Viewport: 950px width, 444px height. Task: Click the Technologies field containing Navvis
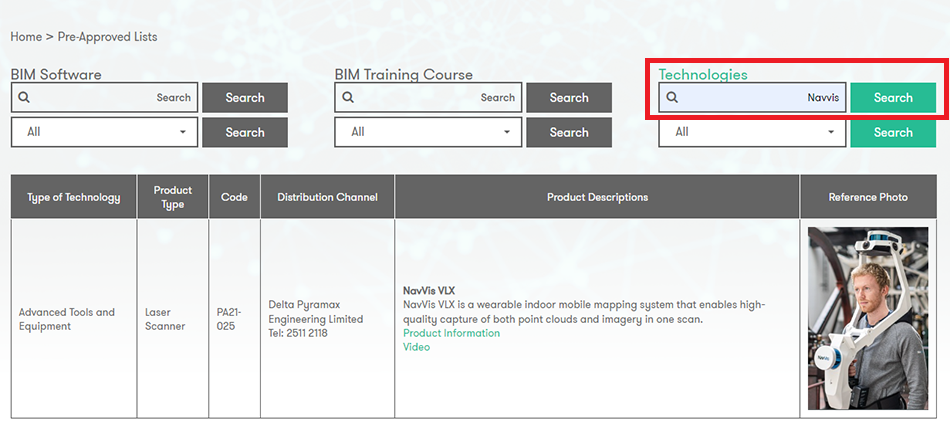tap(752, 98)
